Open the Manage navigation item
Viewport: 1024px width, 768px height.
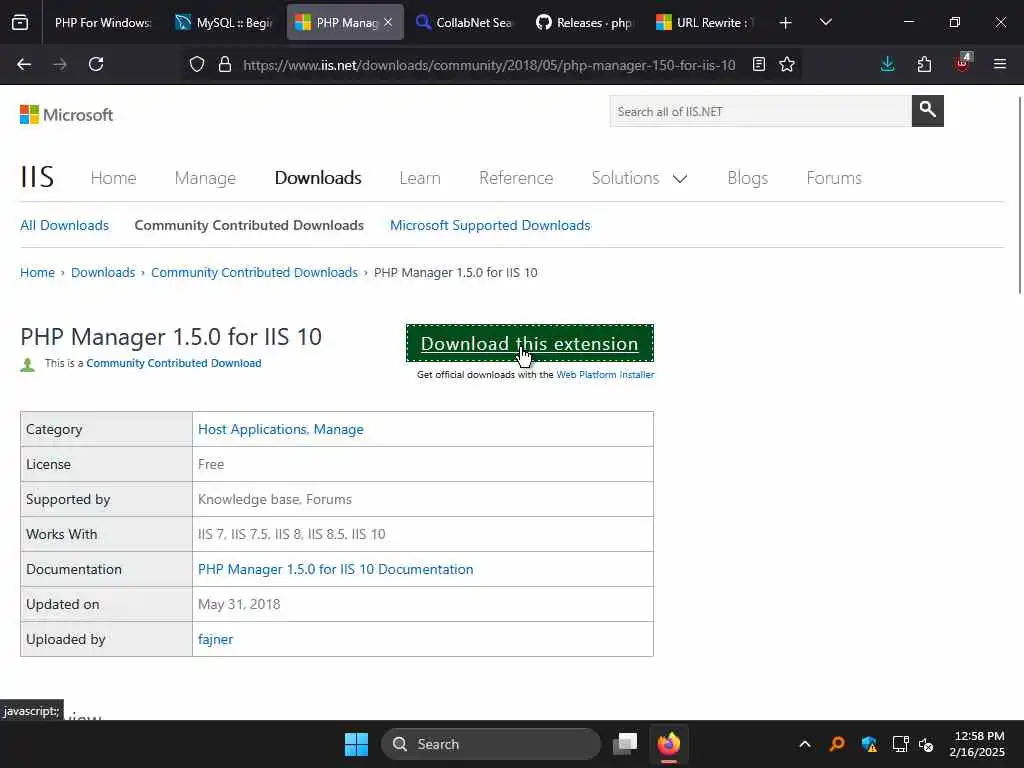click(205, 178)
